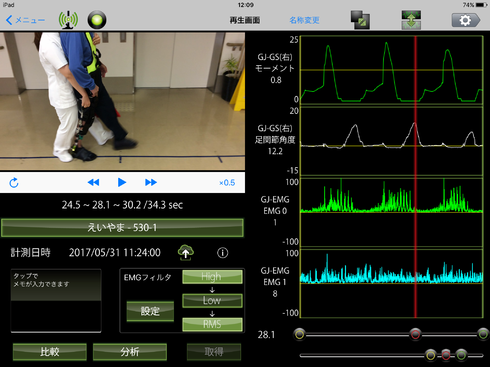This screenshot has width=490, height=367.
Task: Toggle the Low EMG filter
Action: click(212, 300)
